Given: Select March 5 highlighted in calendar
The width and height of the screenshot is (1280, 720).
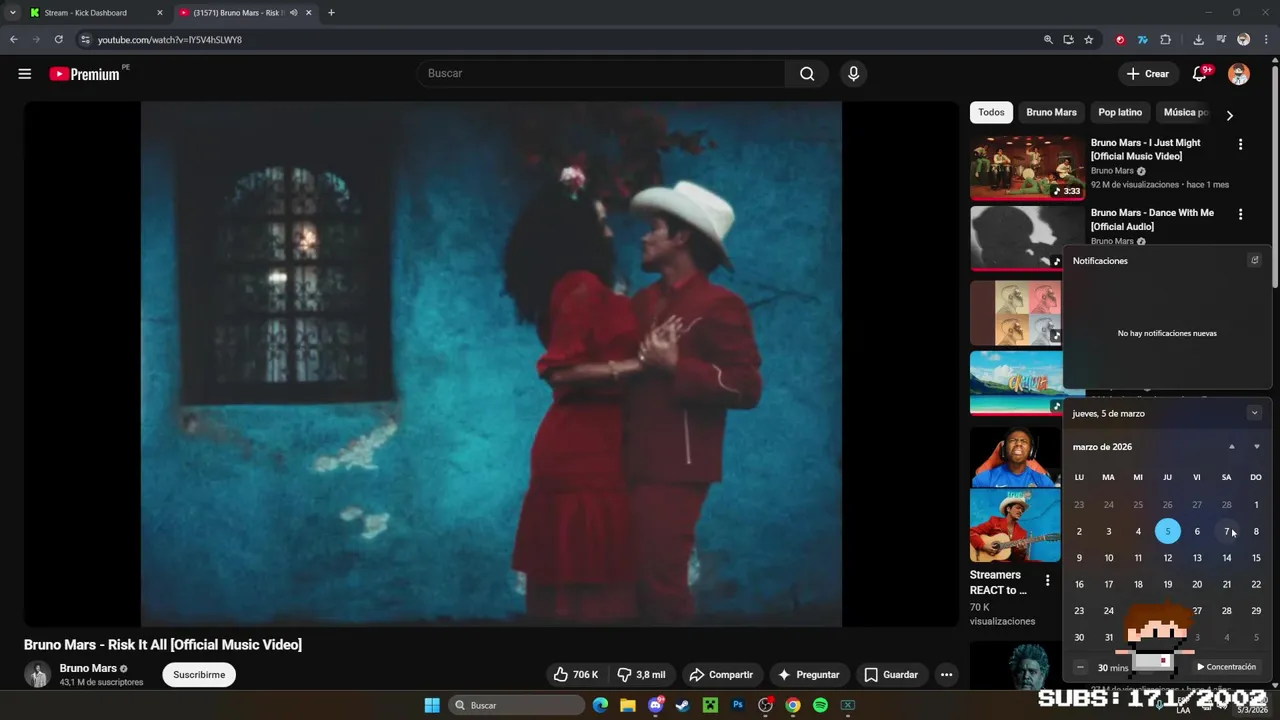Looking at the screenshot, I should (x=1167, y=532).
